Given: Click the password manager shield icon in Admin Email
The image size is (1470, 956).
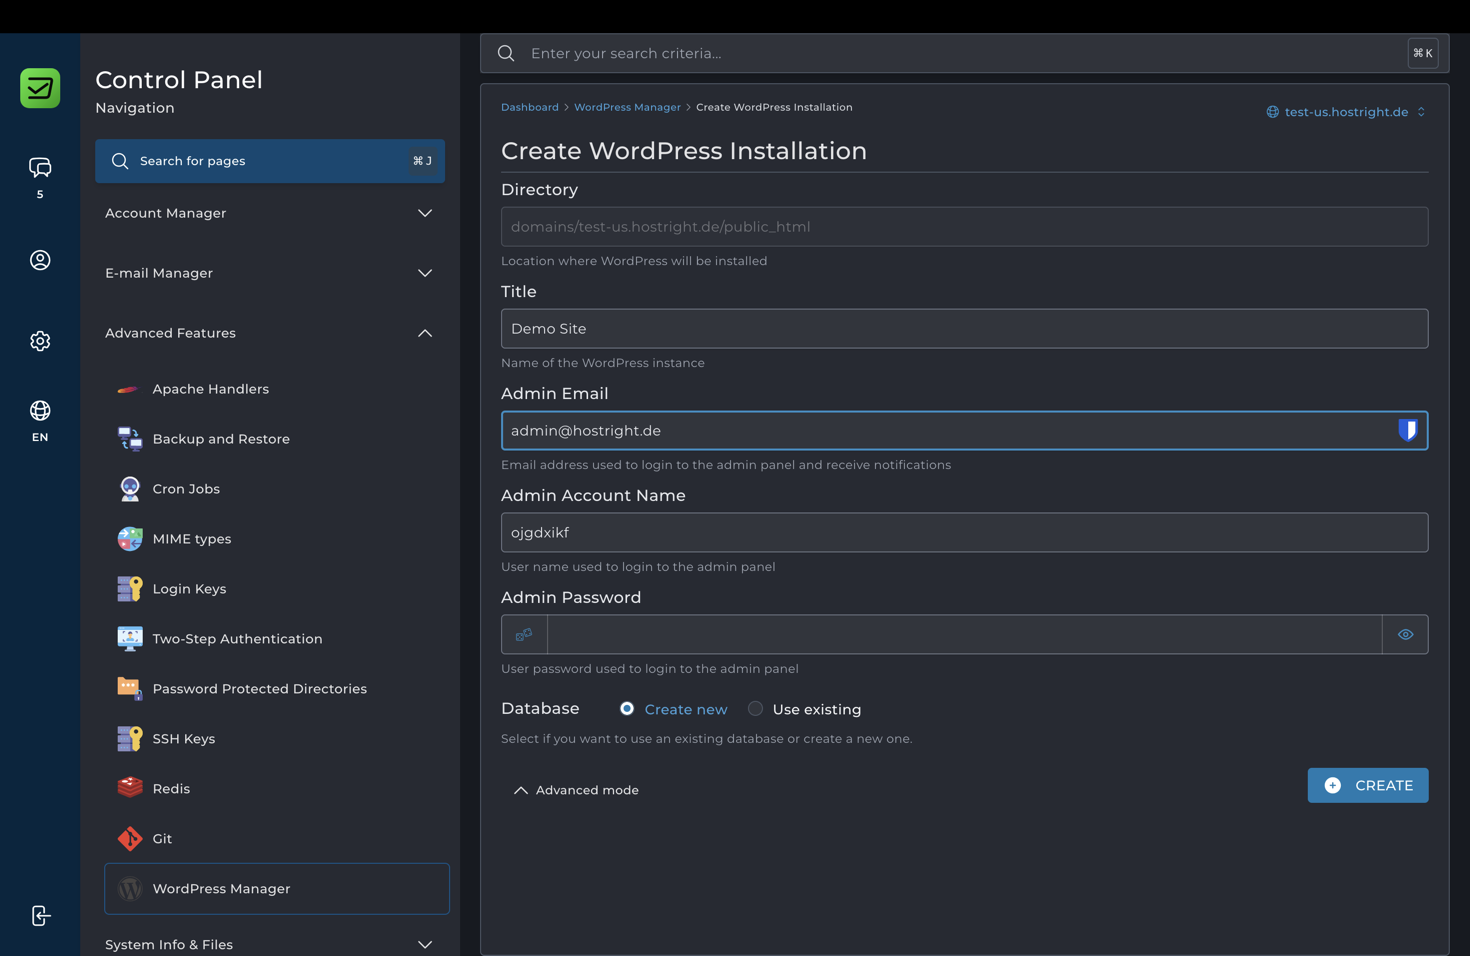Looking at the screenshot, I should coord(1407,430).
